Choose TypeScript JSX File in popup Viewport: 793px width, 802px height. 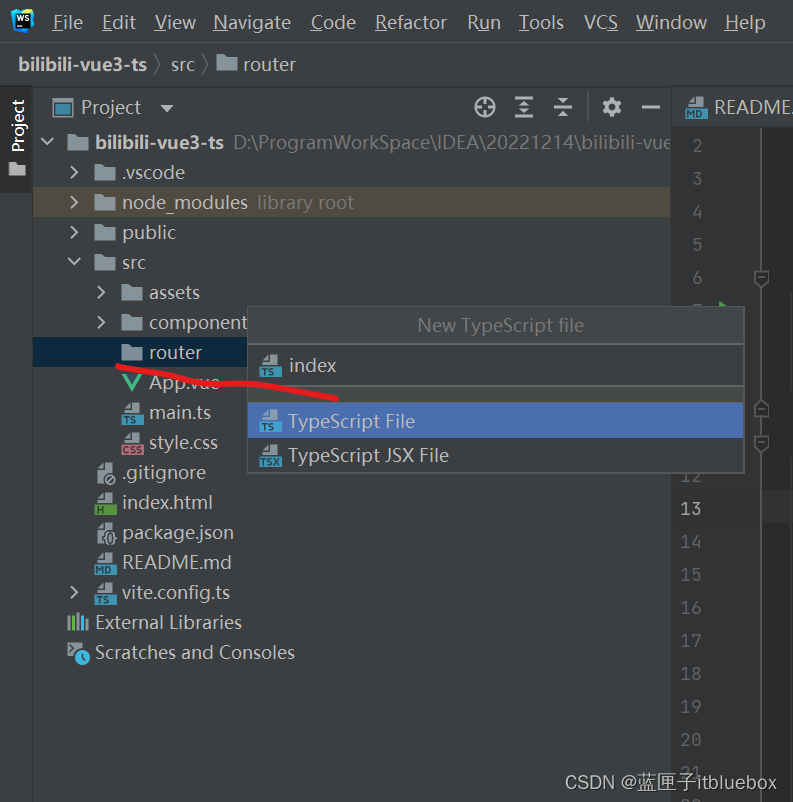pos(495,455)
